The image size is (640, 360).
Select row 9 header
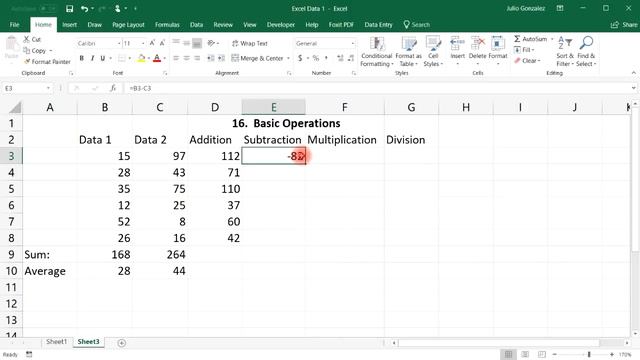coord(11,254)
